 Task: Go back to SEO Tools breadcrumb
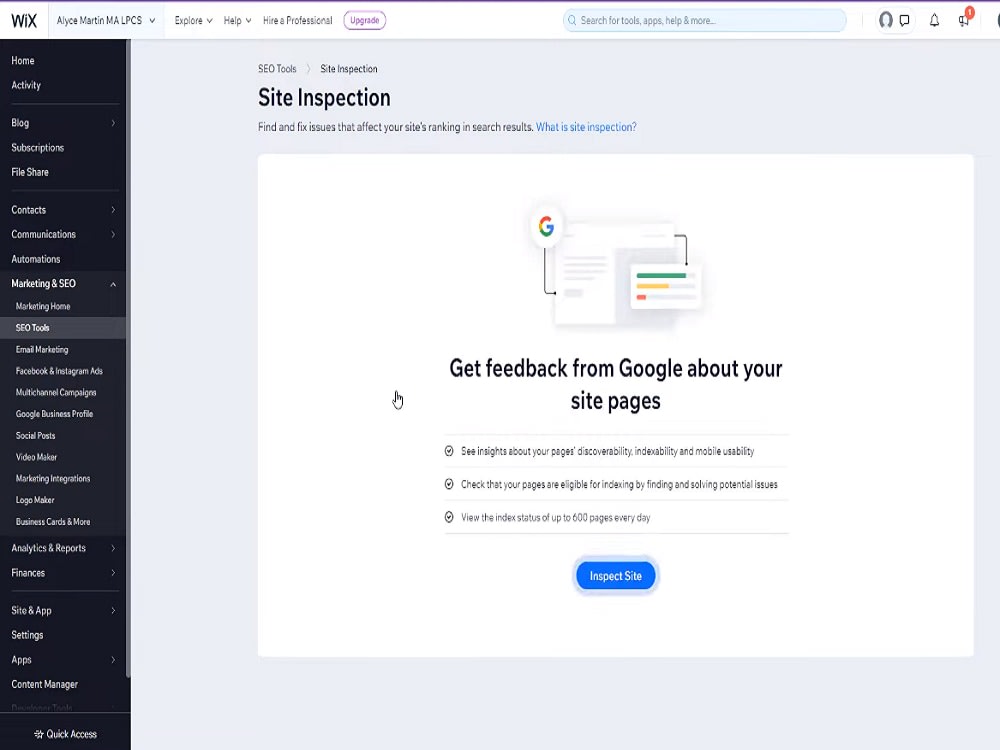(x=277, y=69)
